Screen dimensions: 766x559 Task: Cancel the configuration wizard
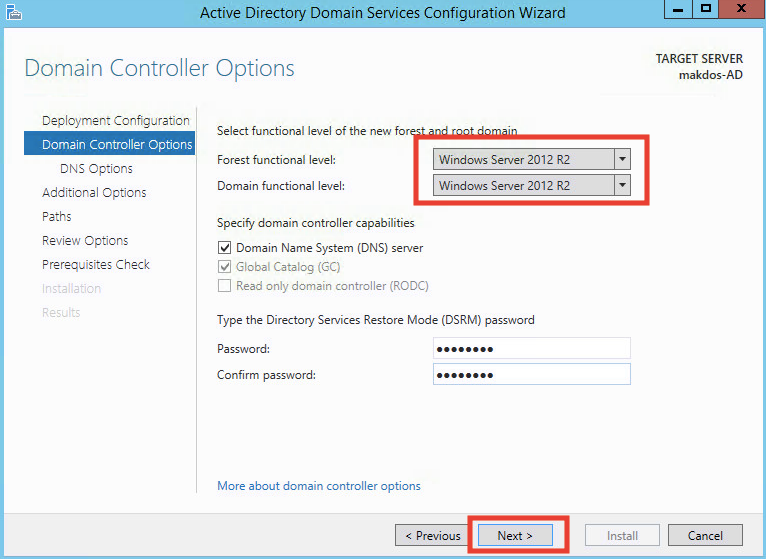[705, 536]
